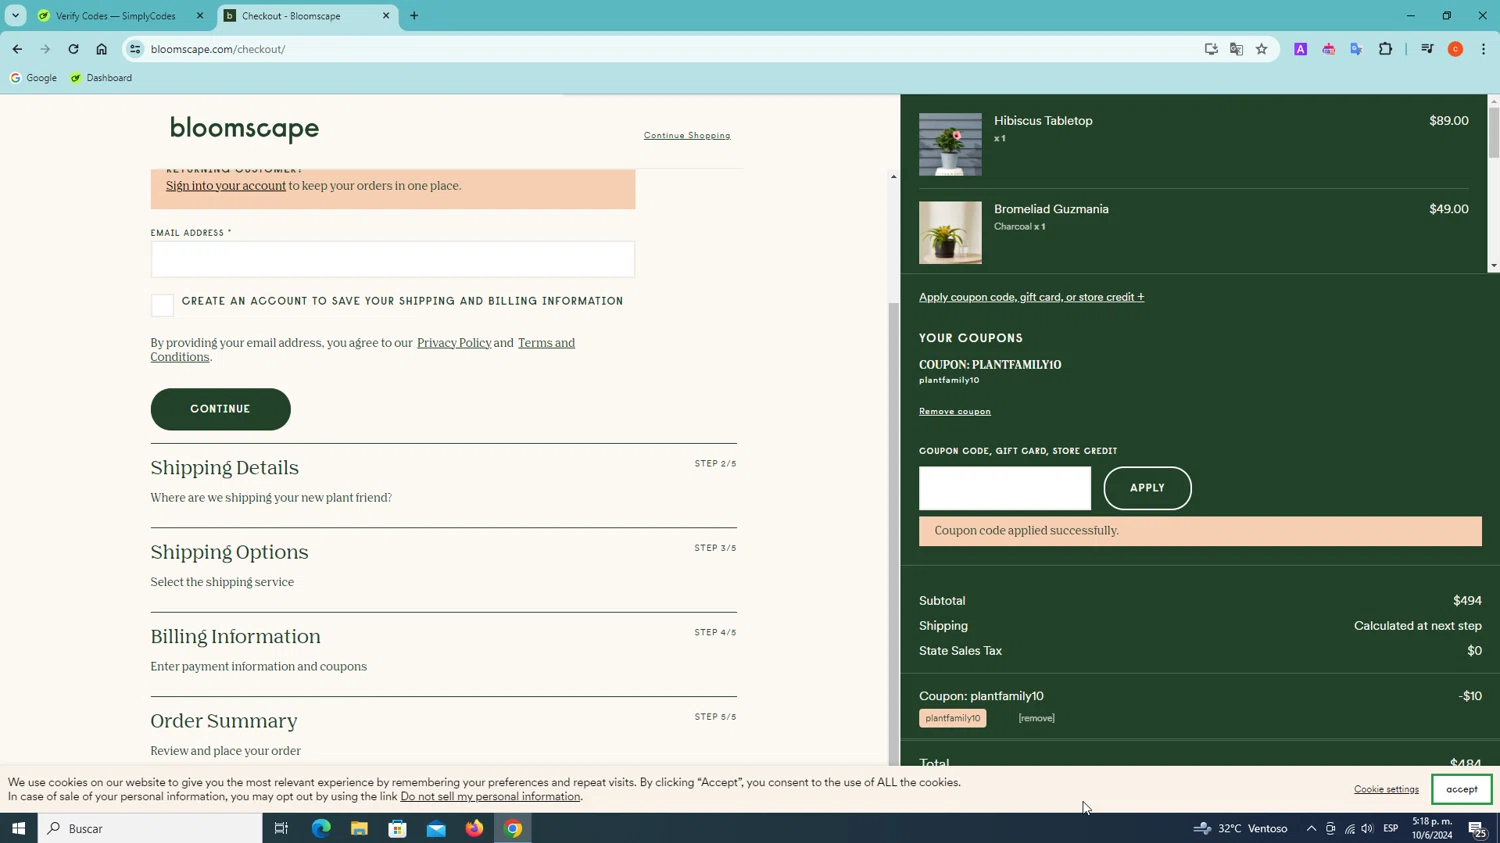View site information icon in address bar
The height and width of the screenshot is (843, 1500).
[x=135, y=49]
